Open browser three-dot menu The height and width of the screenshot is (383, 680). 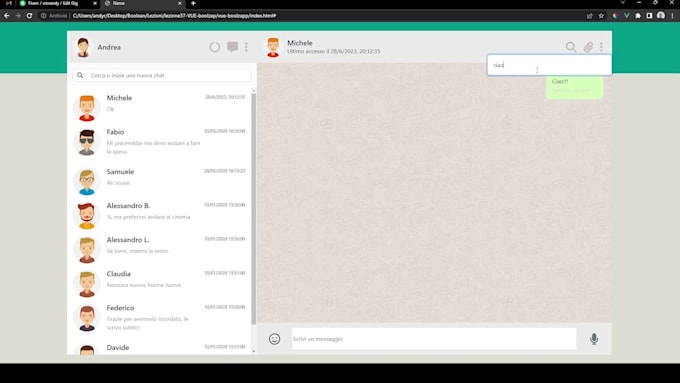click(x=673, y=16)
